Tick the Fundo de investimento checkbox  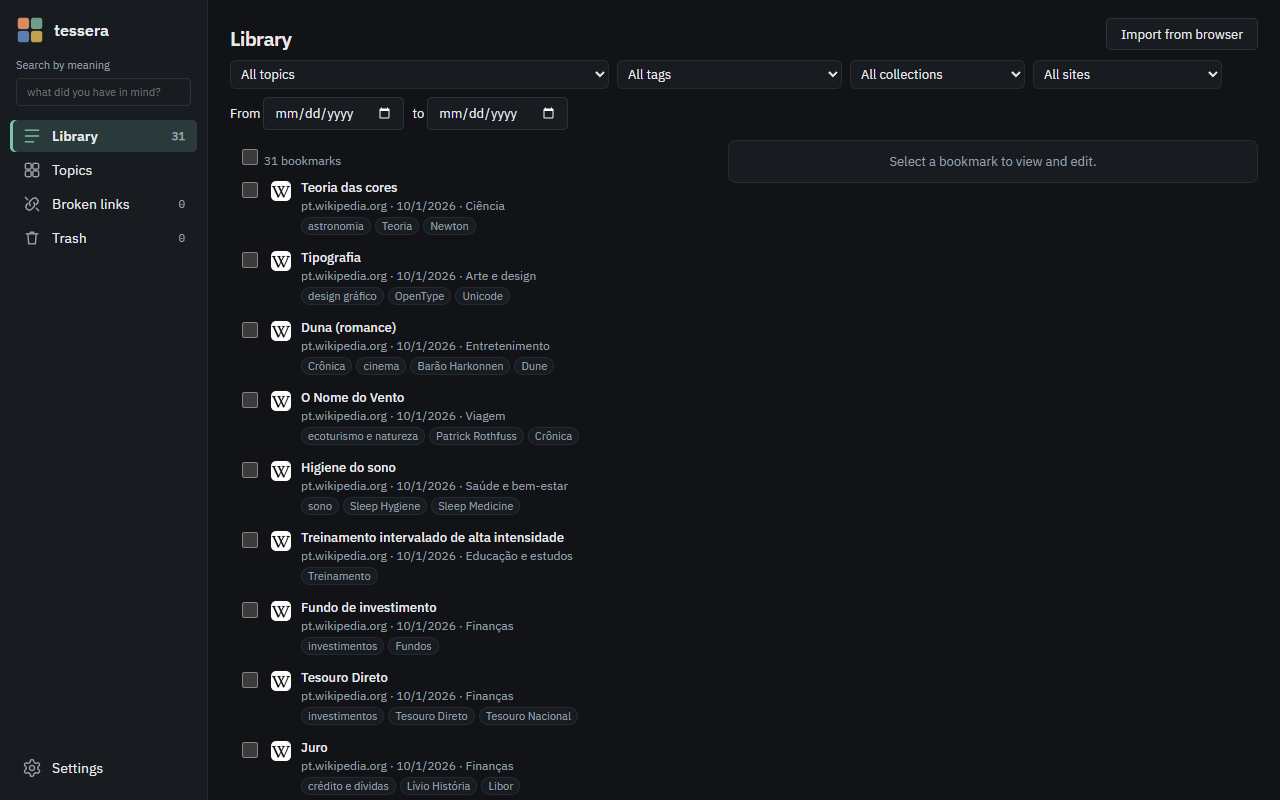point(250,610)
